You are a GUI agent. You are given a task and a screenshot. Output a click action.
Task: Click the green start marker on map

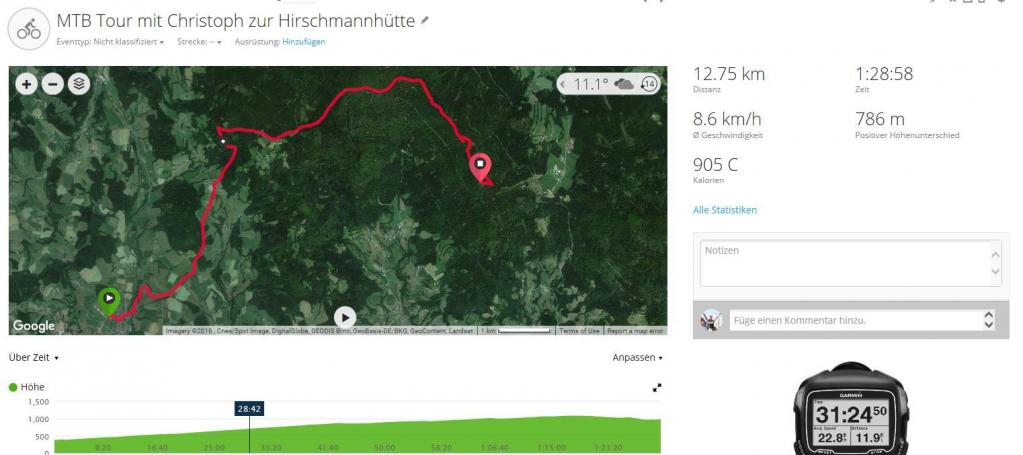click(109, 300)
